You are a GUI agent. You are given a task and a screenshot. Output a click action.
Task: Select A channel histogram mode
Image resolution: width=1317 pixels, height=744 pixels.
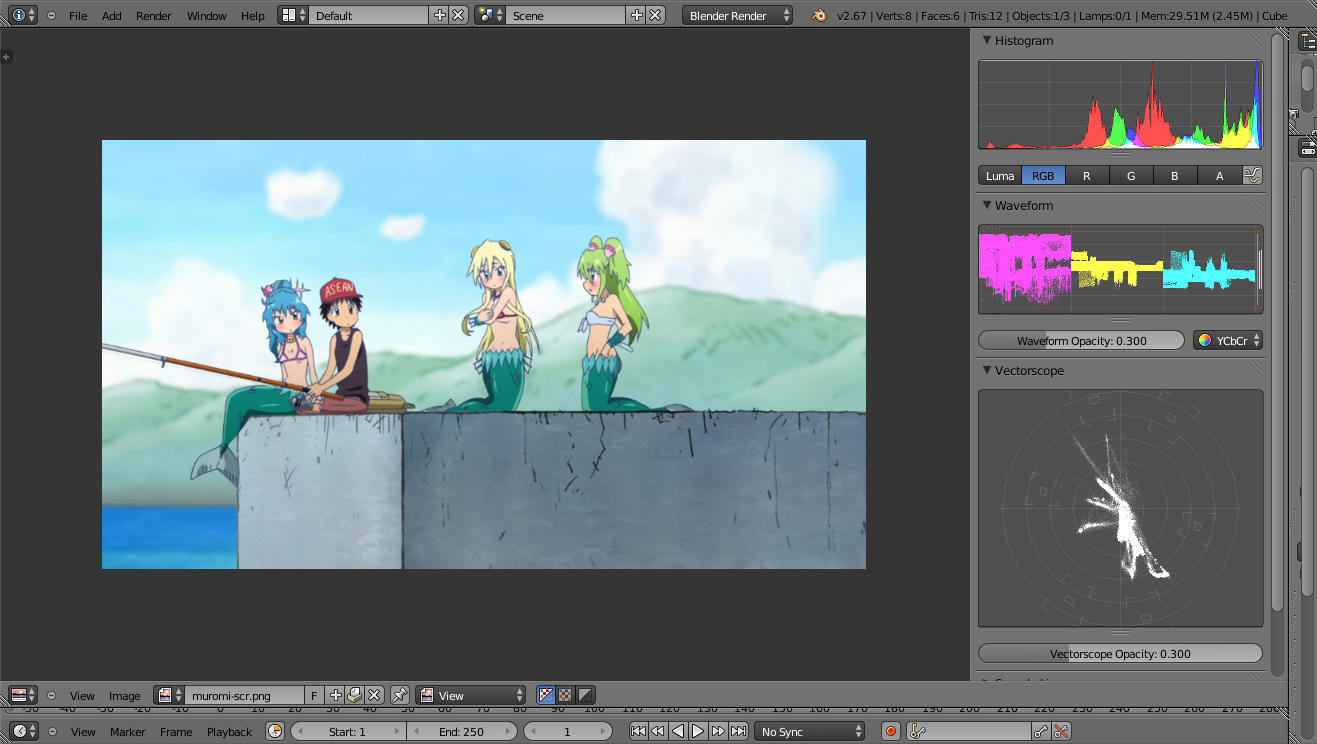coord(1219,175)
